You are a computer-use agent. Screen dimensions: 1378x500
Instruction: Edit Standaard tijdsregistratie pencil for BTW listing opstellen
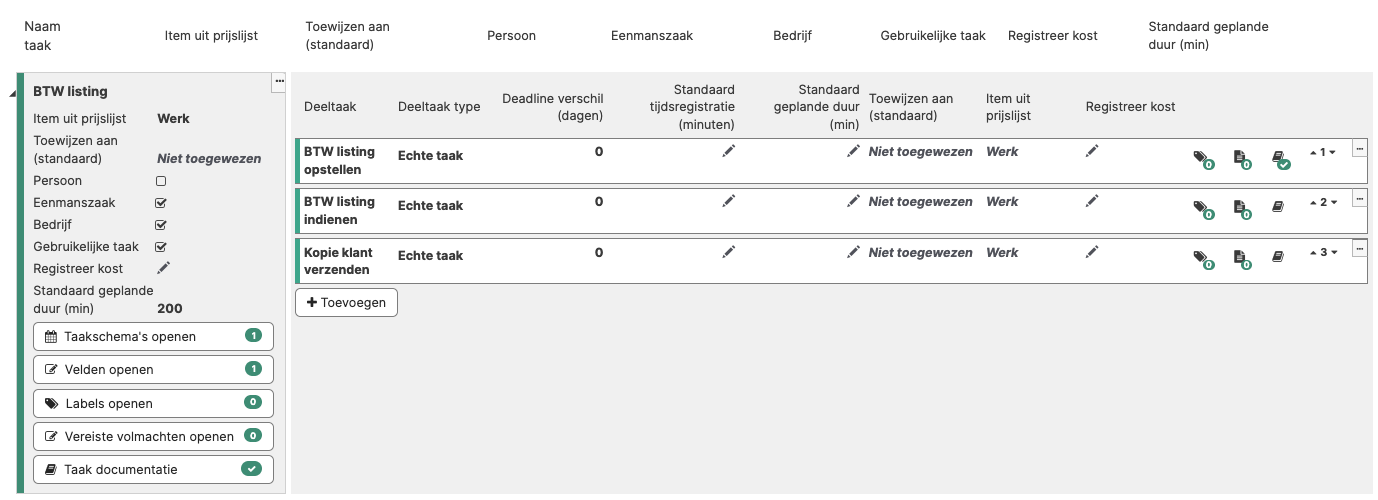click(x=729, y=150)
